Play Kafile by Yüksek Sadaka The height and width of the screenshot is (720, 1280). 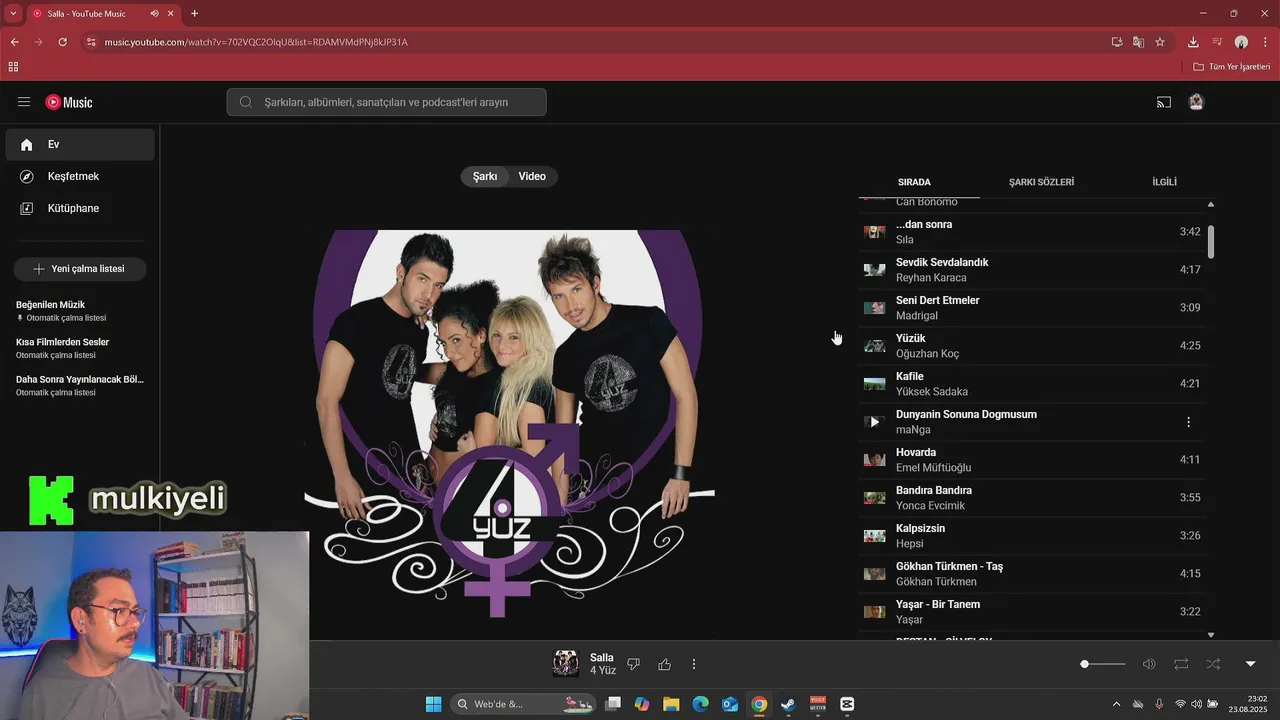point(1033,384)
